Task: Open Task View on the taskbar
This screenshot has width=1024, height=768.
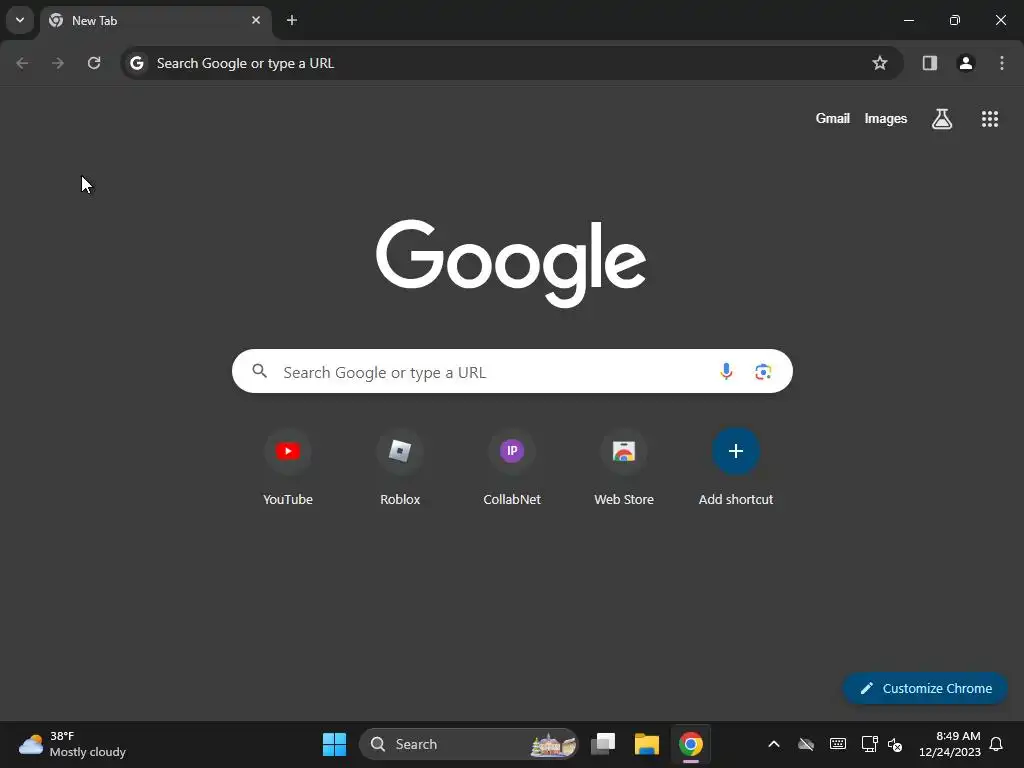Action: (603, 744)
